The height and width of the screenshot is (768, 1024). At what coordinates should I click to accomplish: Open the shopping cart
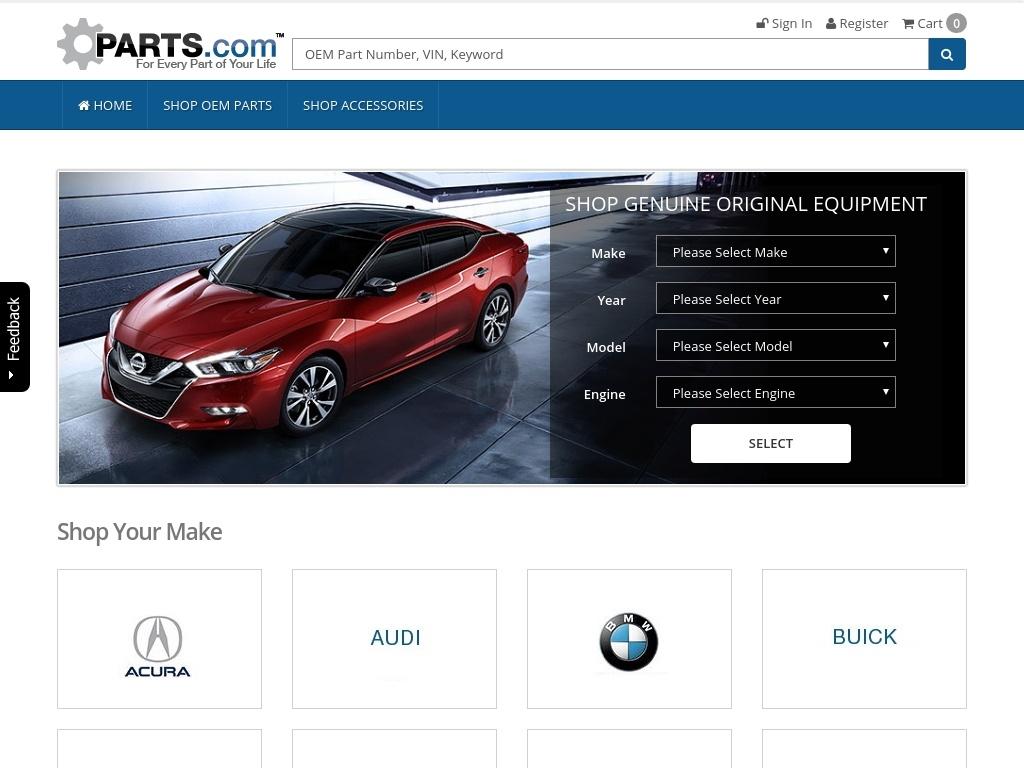(933, 23)
